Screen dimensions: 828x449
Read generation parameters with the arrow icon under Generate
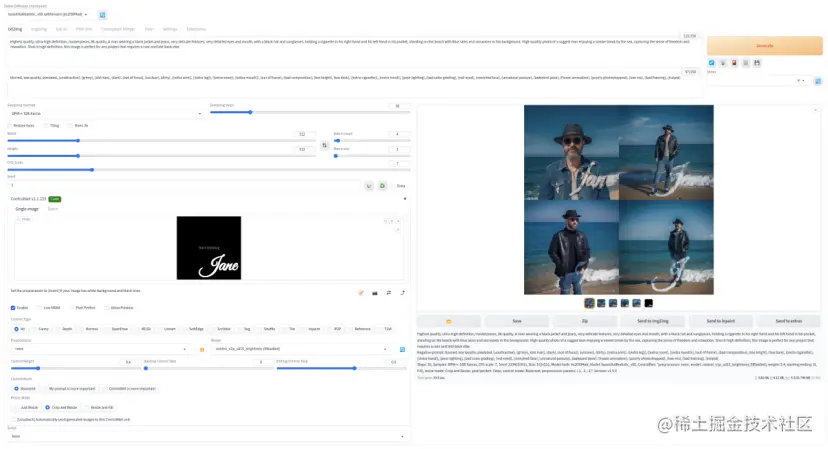pos(711,63)
